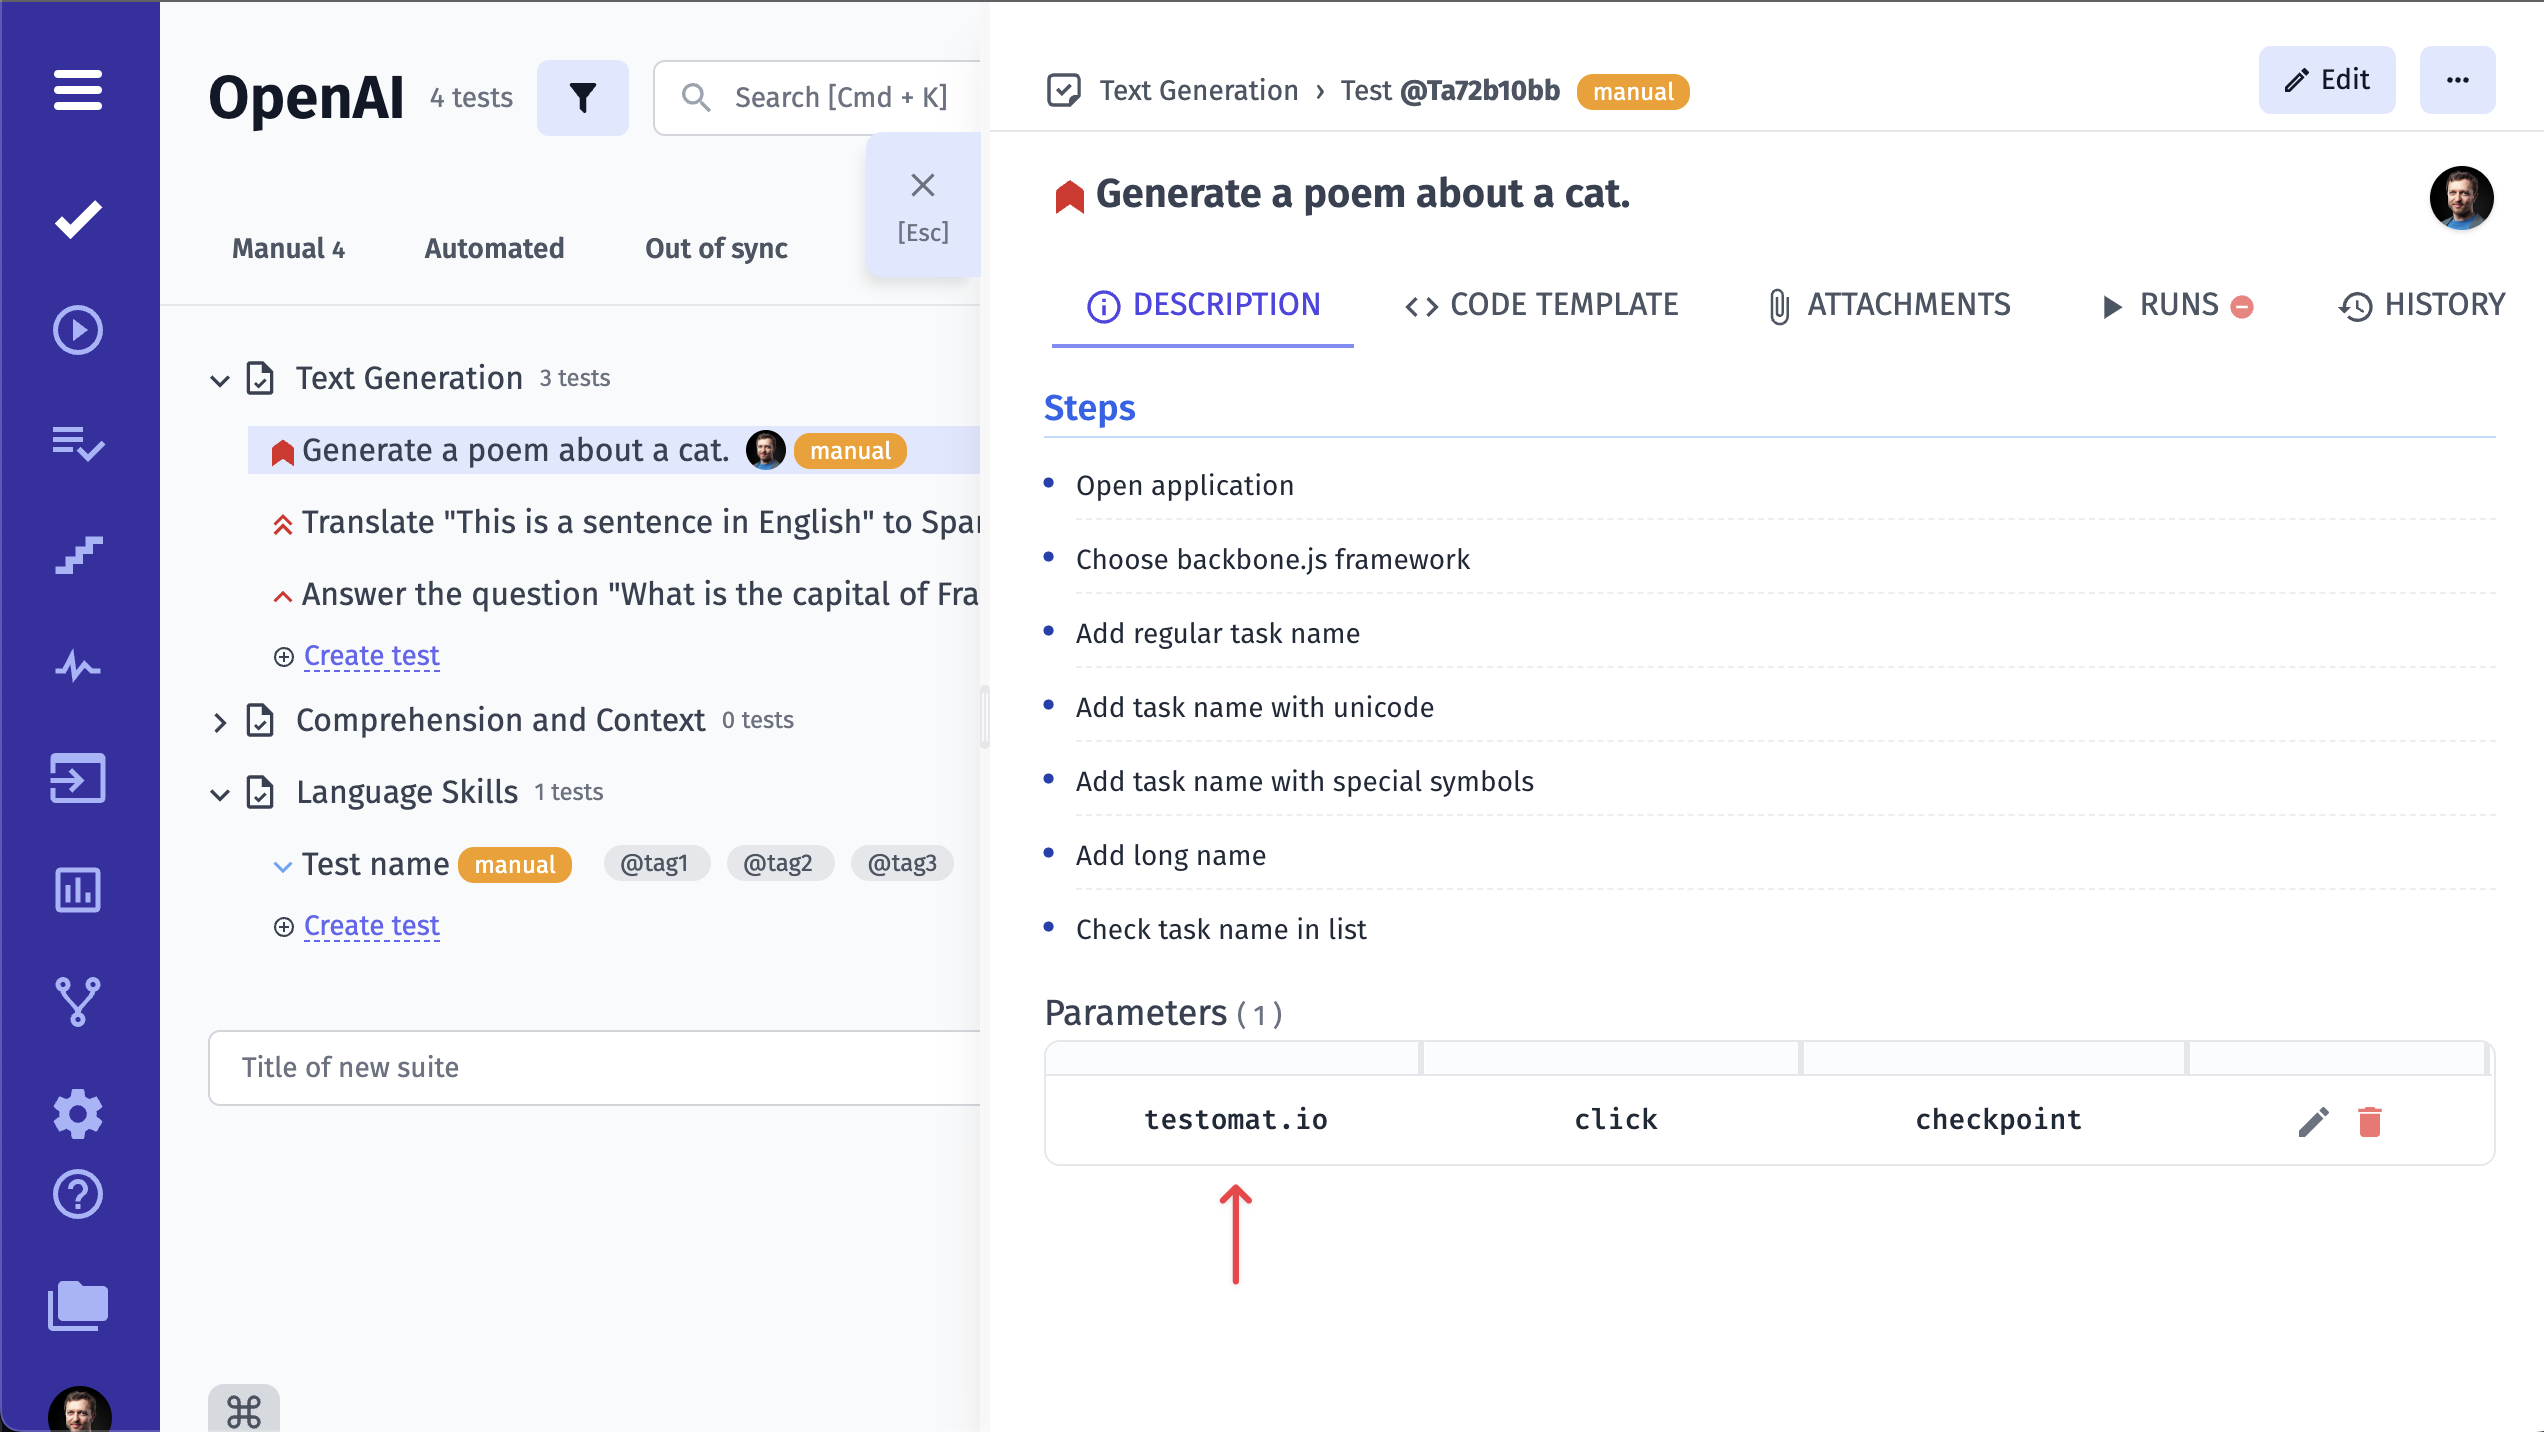Click the Create test link under Text Generation
The width and height of the screenshot is (2544, 1432).
coord(370,655)
